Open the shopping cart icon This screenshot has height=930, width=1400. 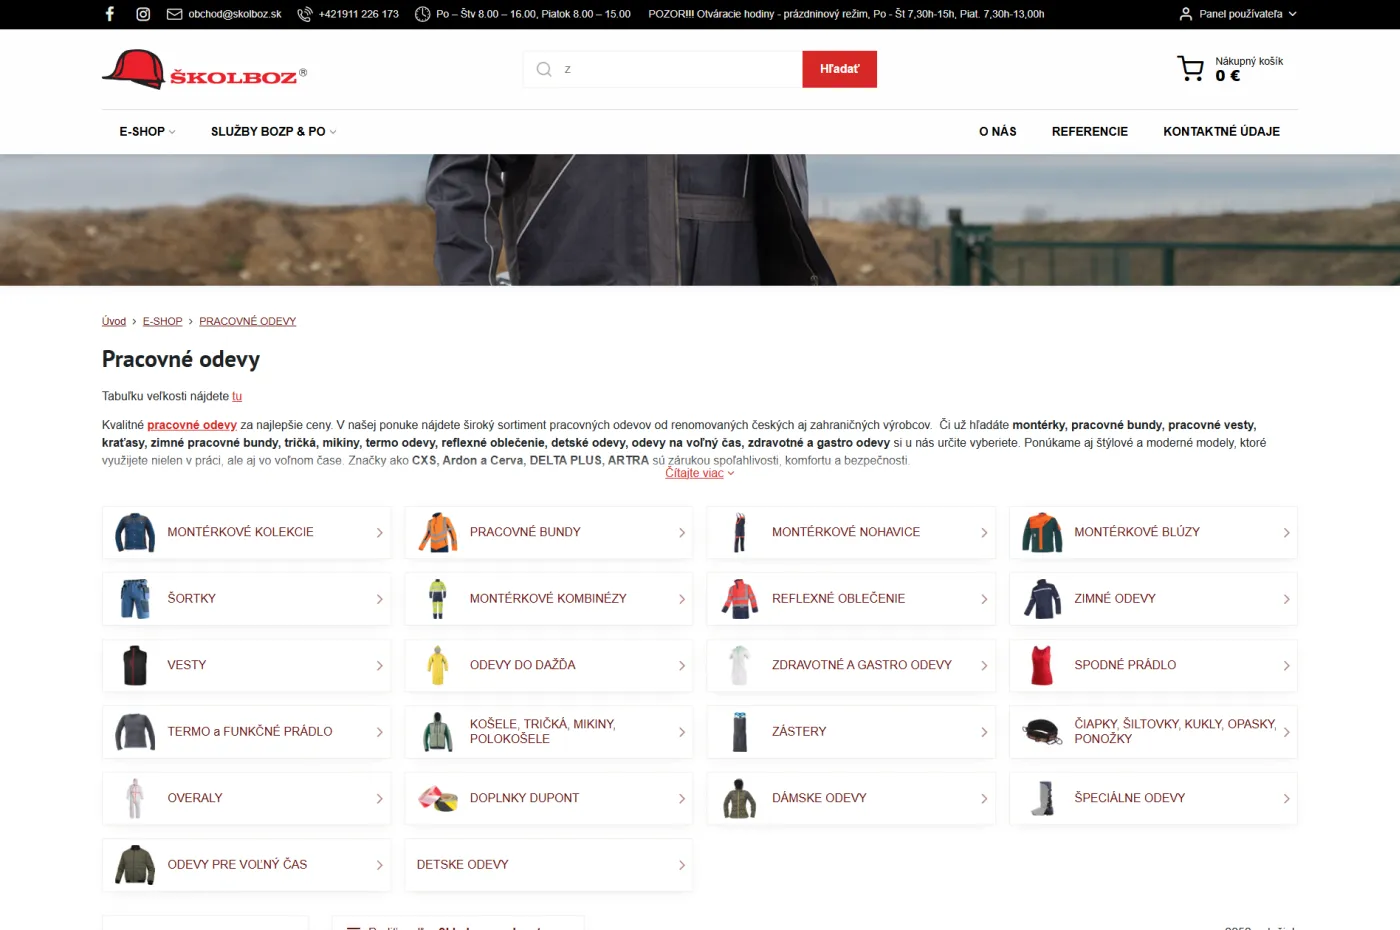point(1190,68)
